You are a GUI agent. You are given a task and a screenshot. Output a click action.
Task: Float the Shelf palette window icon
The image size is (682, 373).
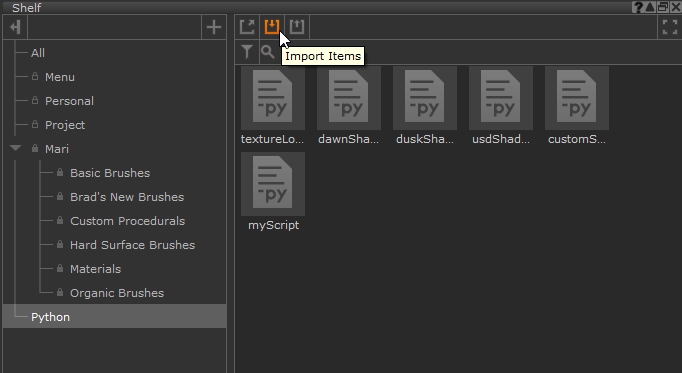[662, 7]
